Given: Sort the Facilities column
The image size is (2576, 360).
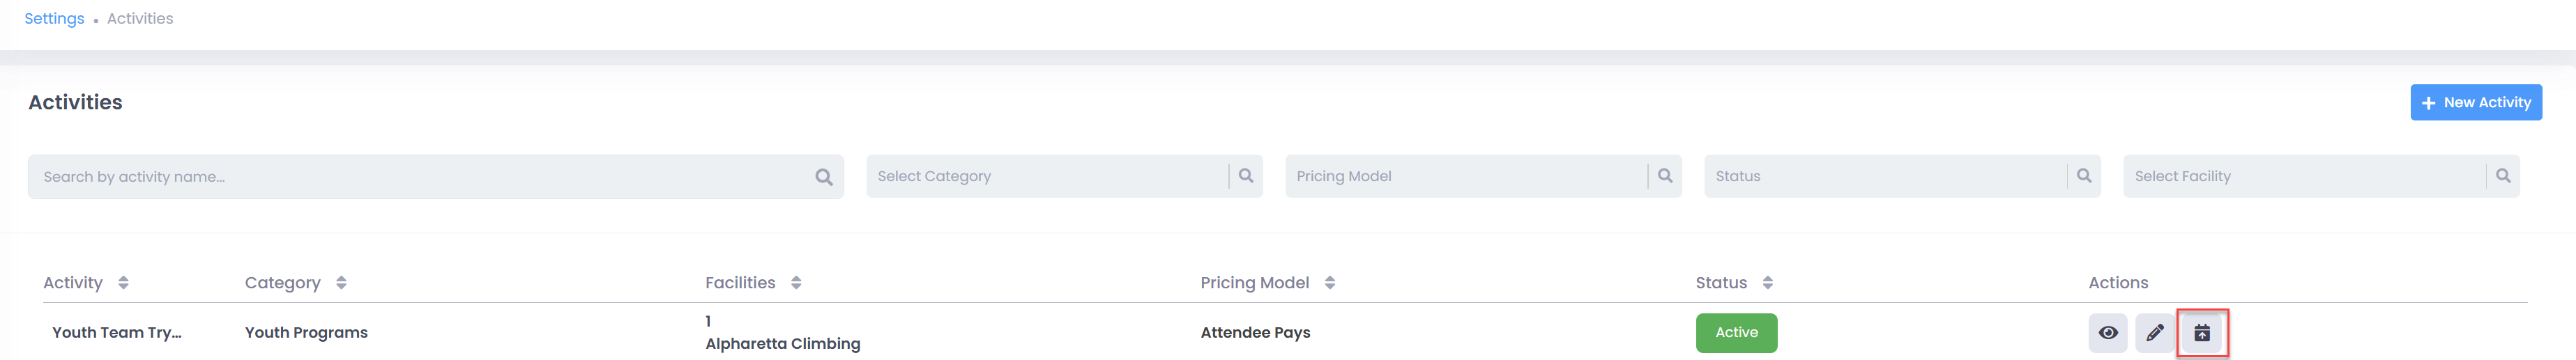Looking at the screenshot, I should 796,283.
